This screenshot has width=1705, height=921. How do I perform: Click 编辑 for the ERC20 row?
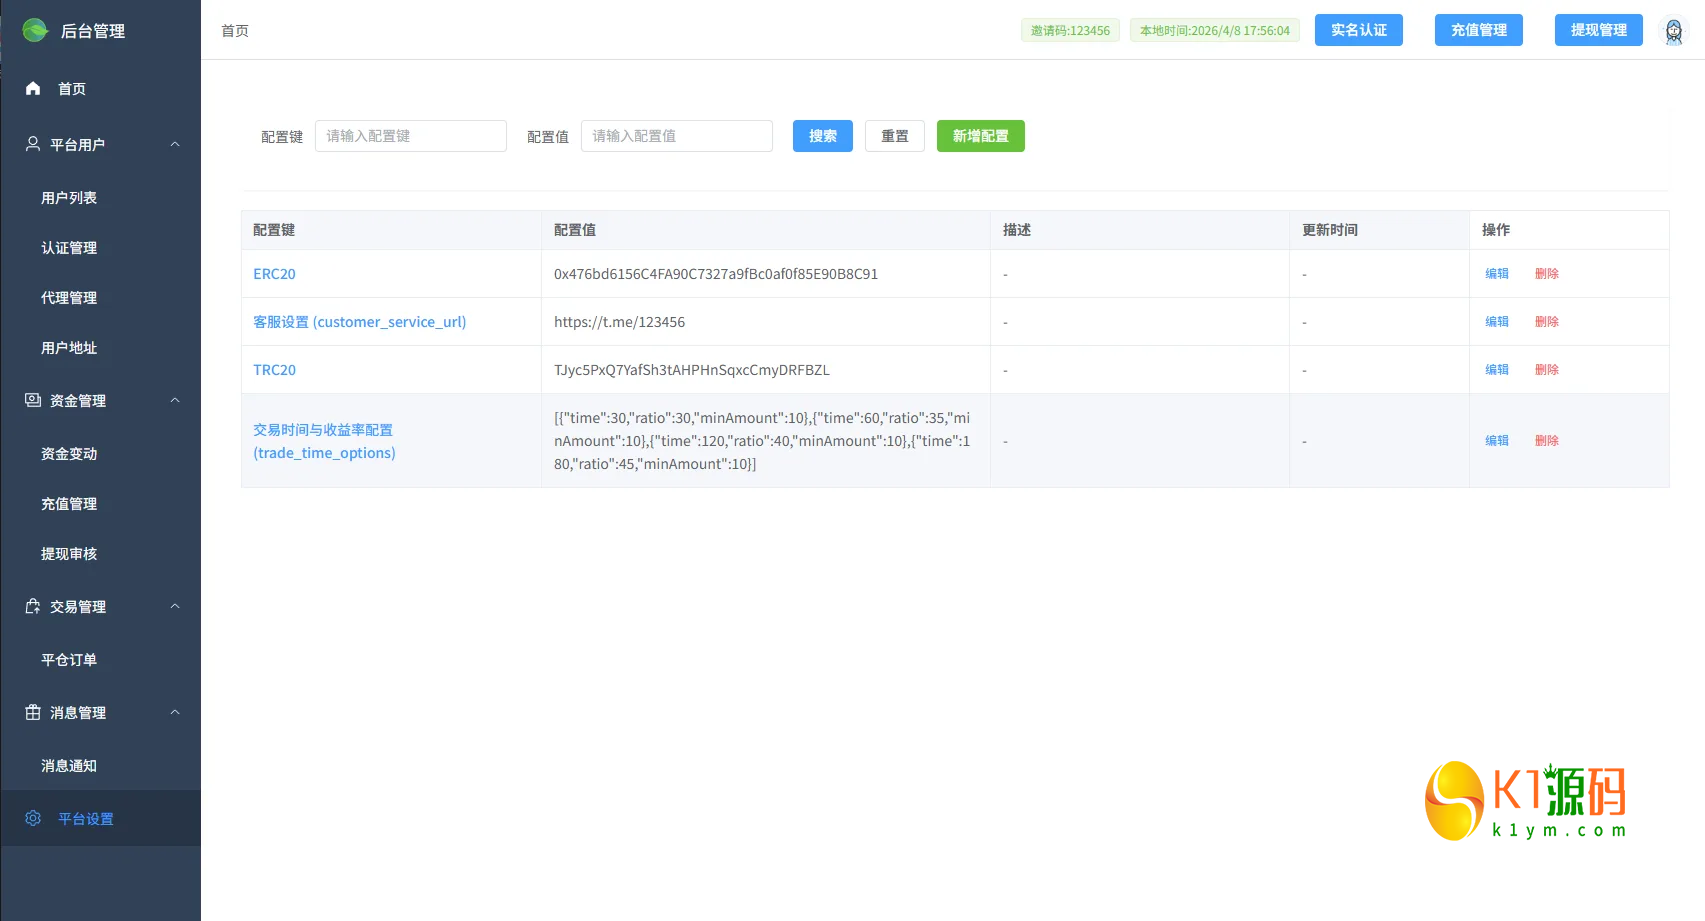(1496, 274)
